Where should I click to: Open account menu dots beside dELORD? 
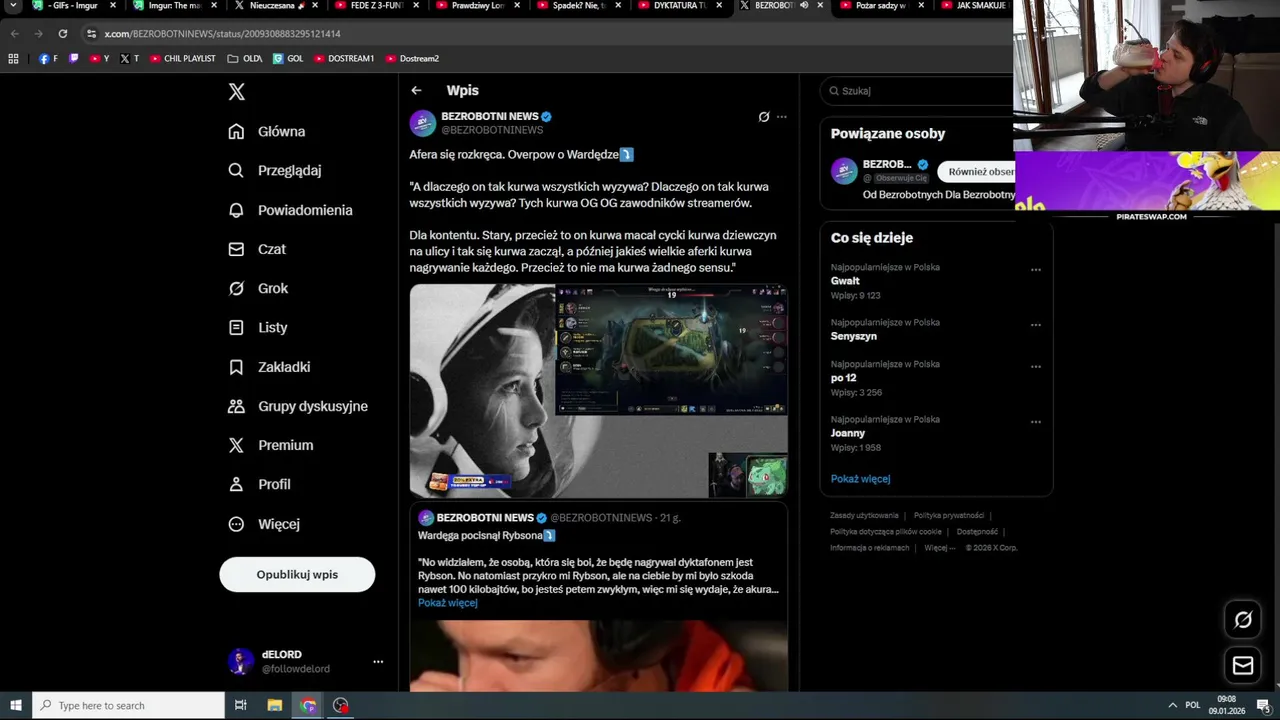coord(378,662)
